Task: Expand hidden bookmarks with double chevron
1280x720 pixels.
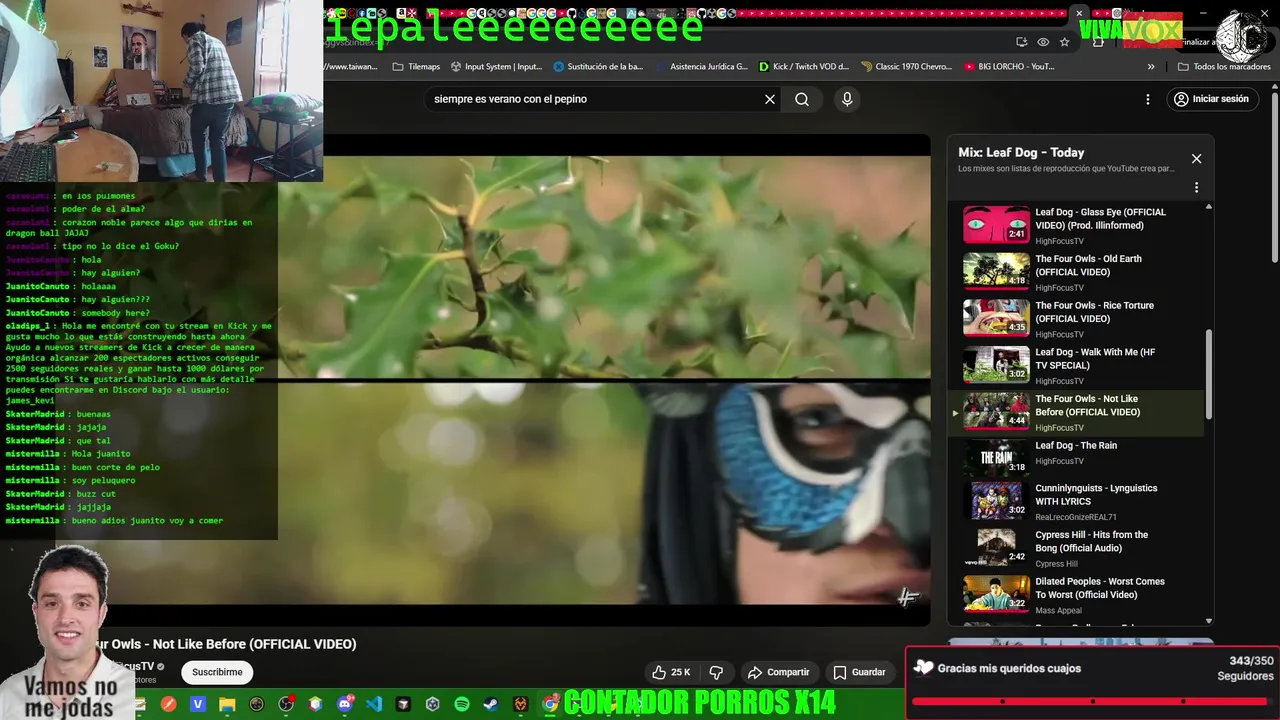Action: [1151, 67]
